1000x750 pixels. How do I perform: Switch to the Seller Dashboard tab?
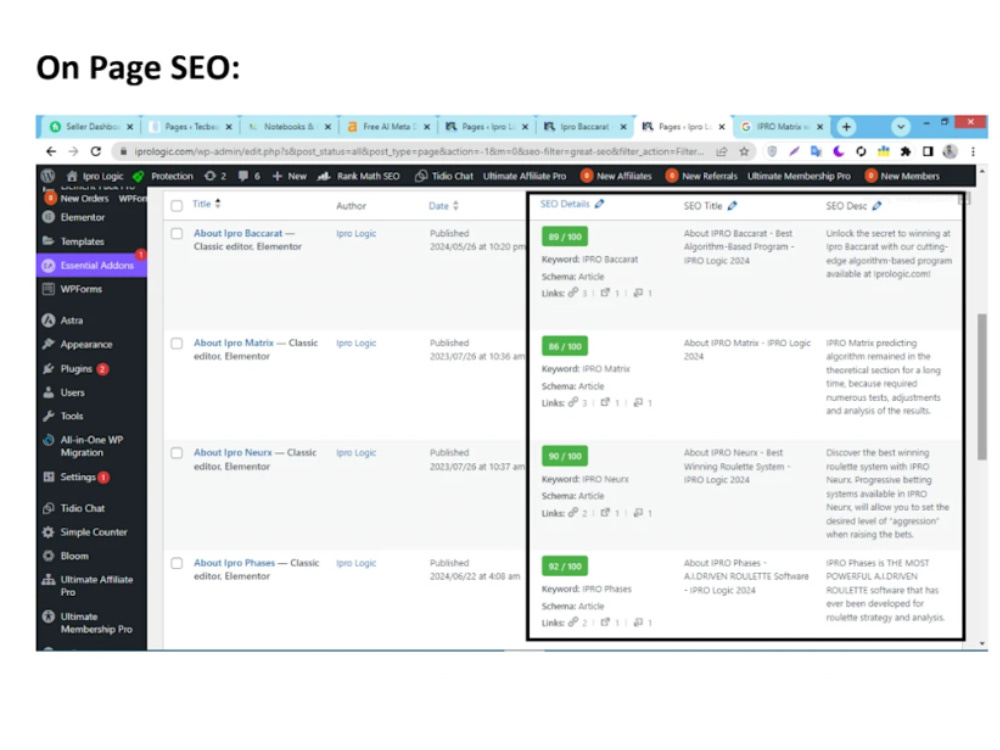coord(91,127)
